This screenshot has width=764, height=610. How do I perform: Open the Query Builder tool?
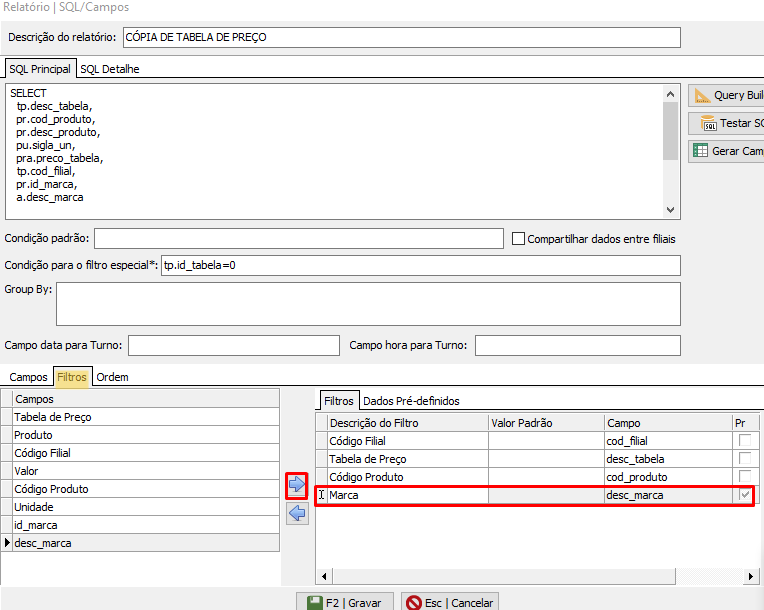(727, 96)
